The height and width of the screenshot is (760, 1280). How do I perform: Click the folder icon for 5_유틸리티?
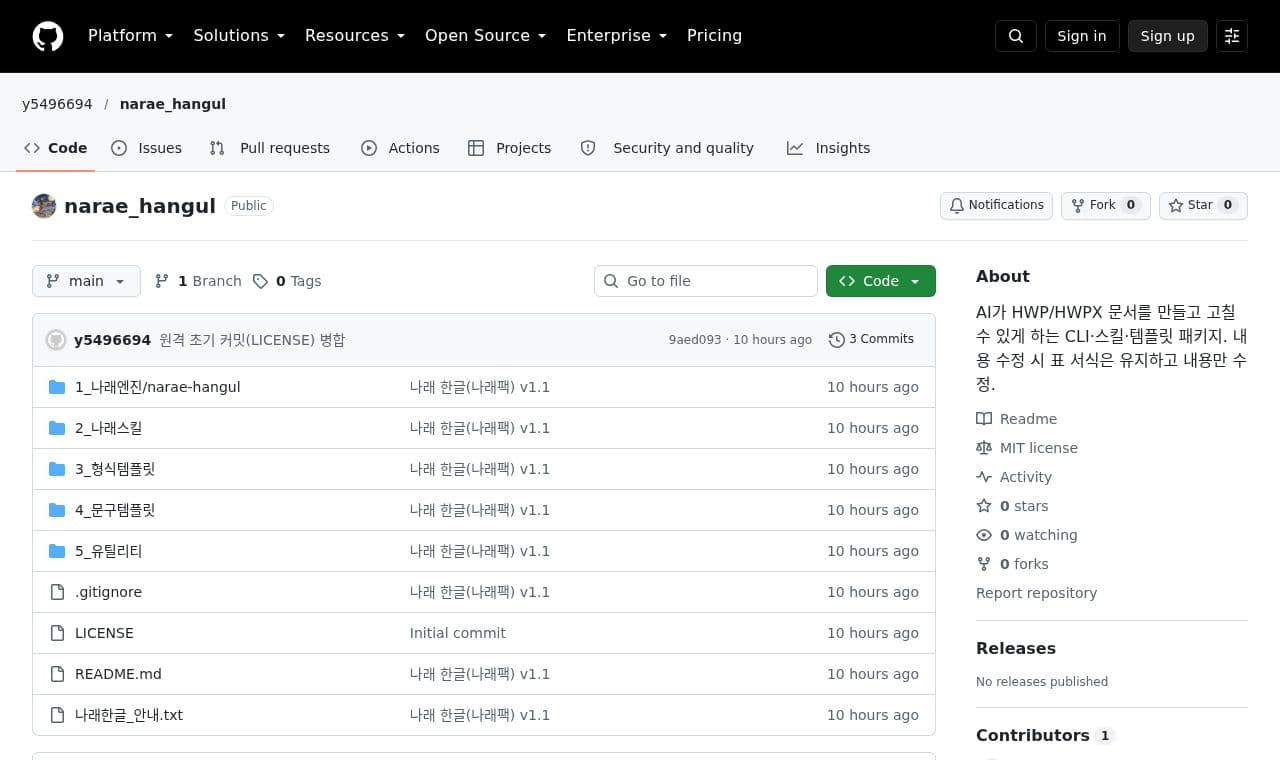[x=57, y=551]
